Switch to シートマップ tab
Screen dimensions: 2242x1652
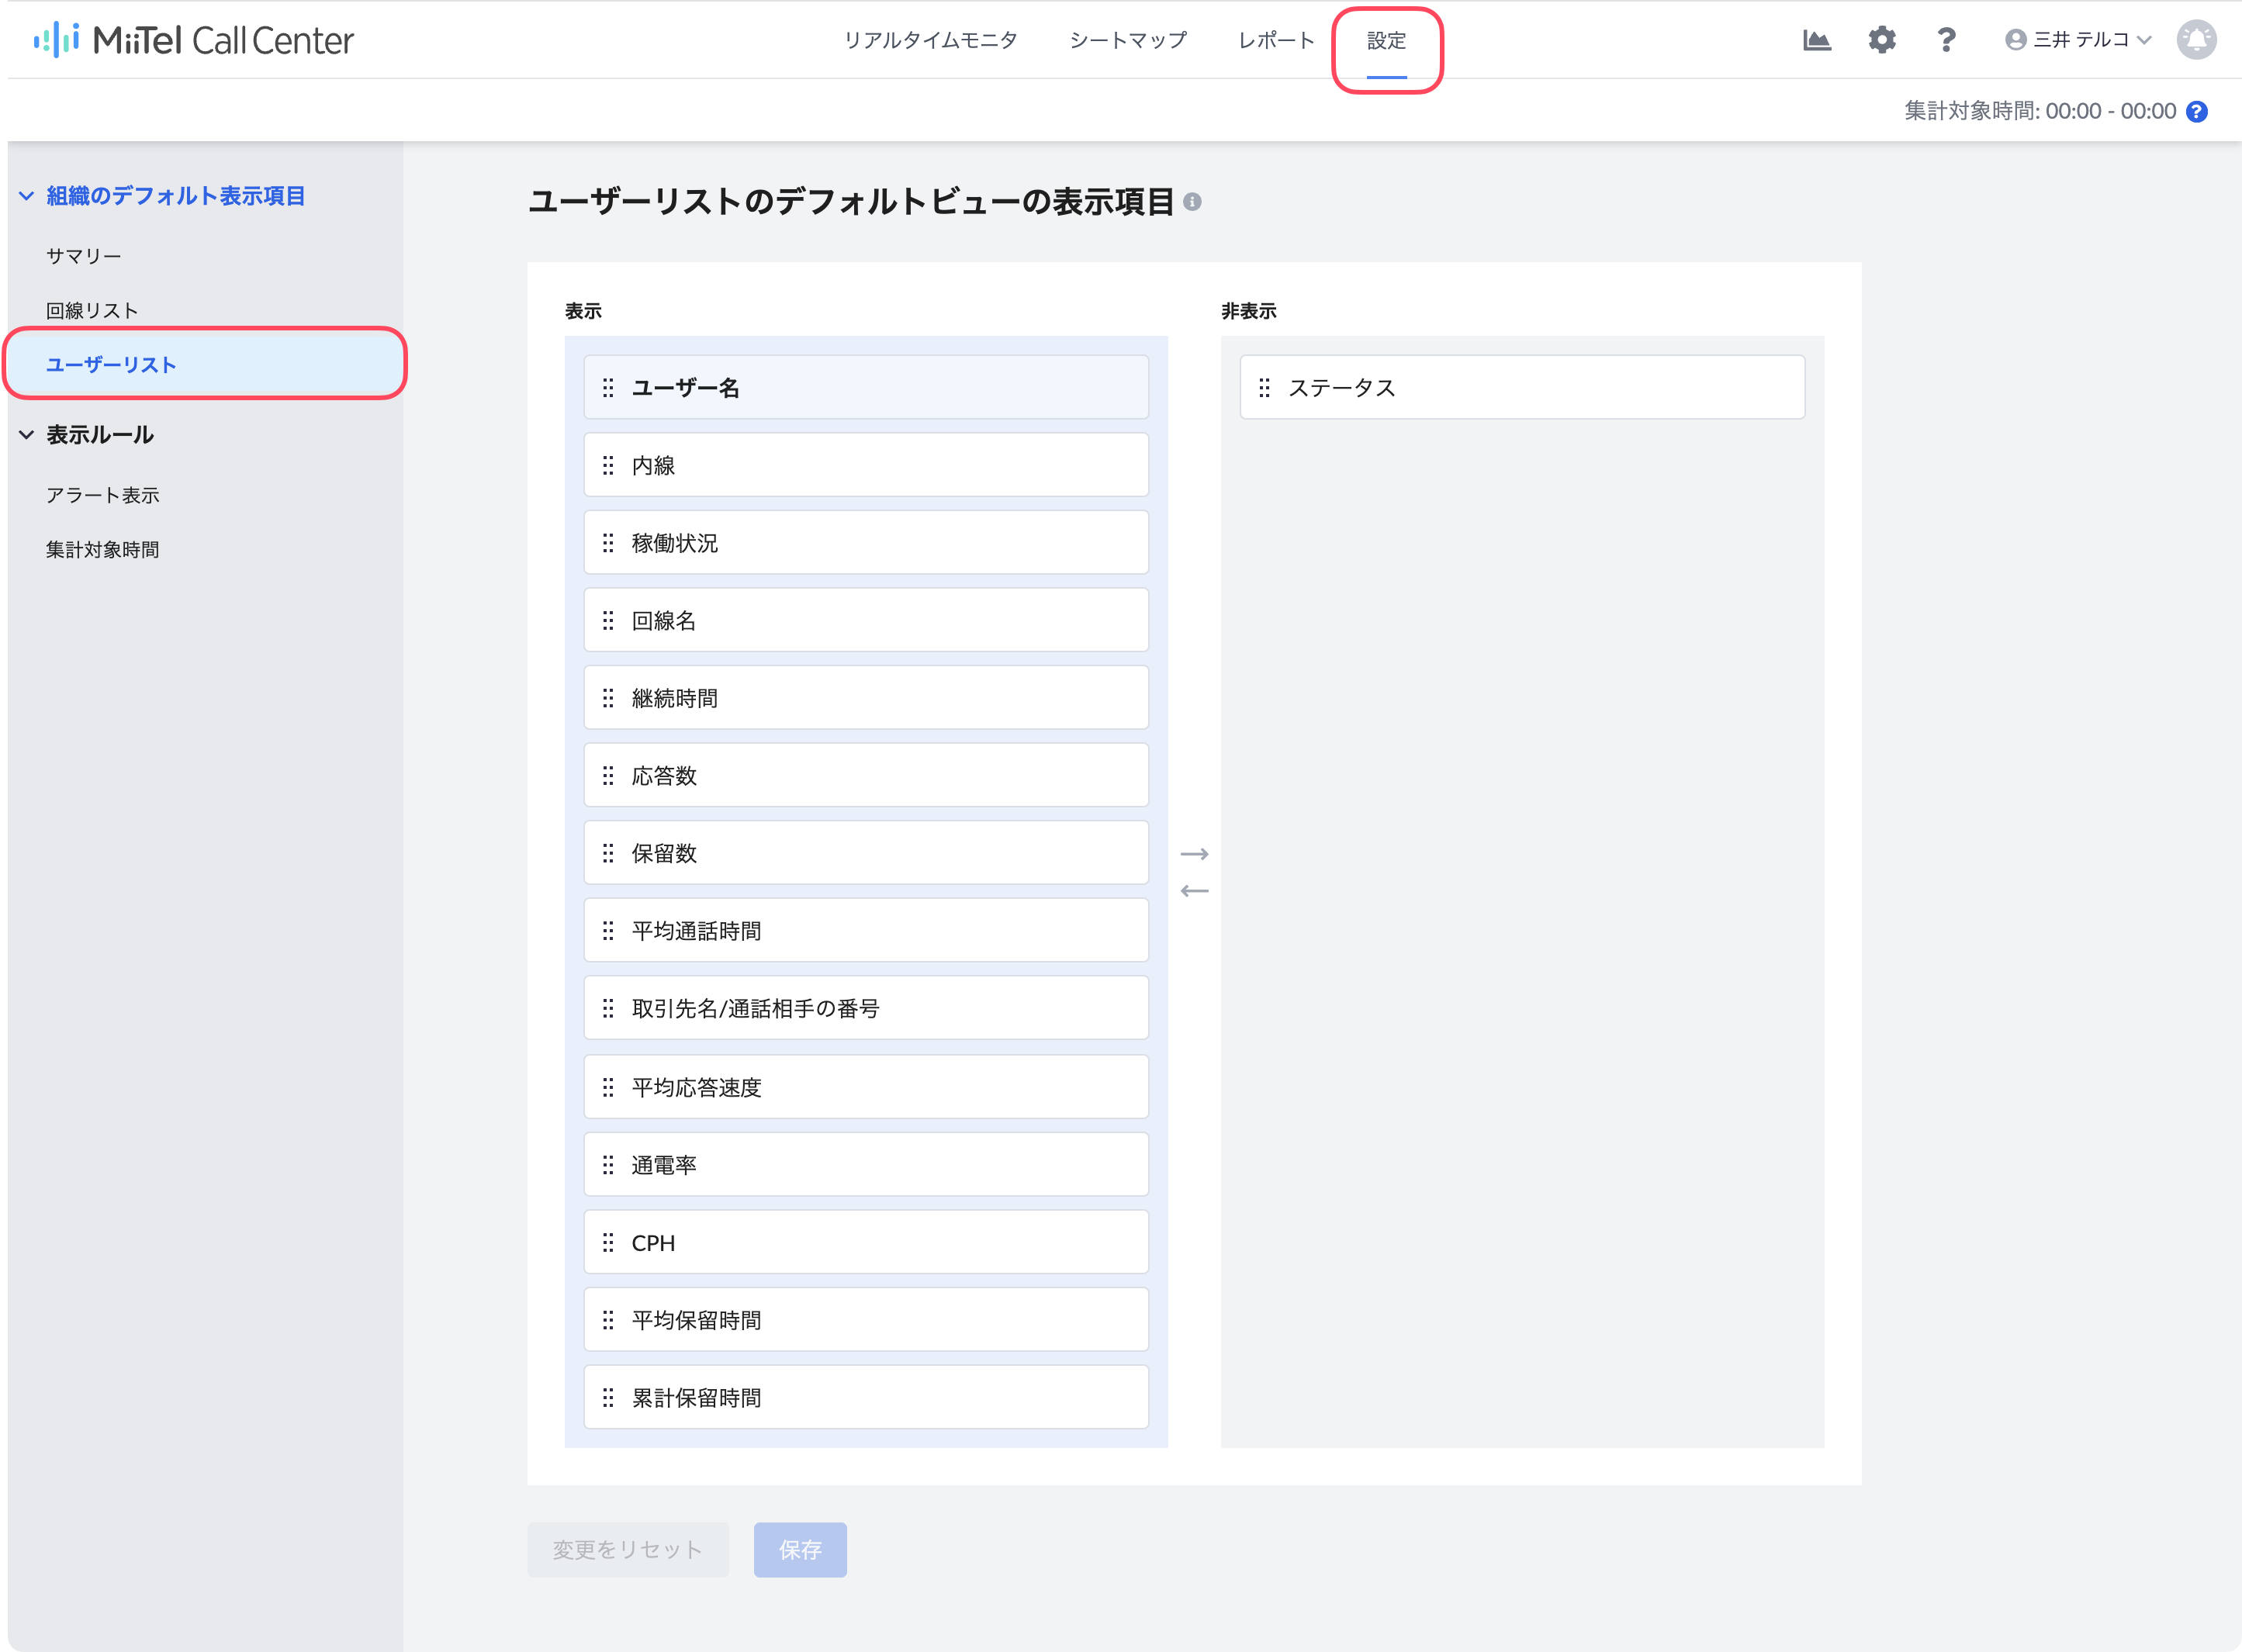1127,40
